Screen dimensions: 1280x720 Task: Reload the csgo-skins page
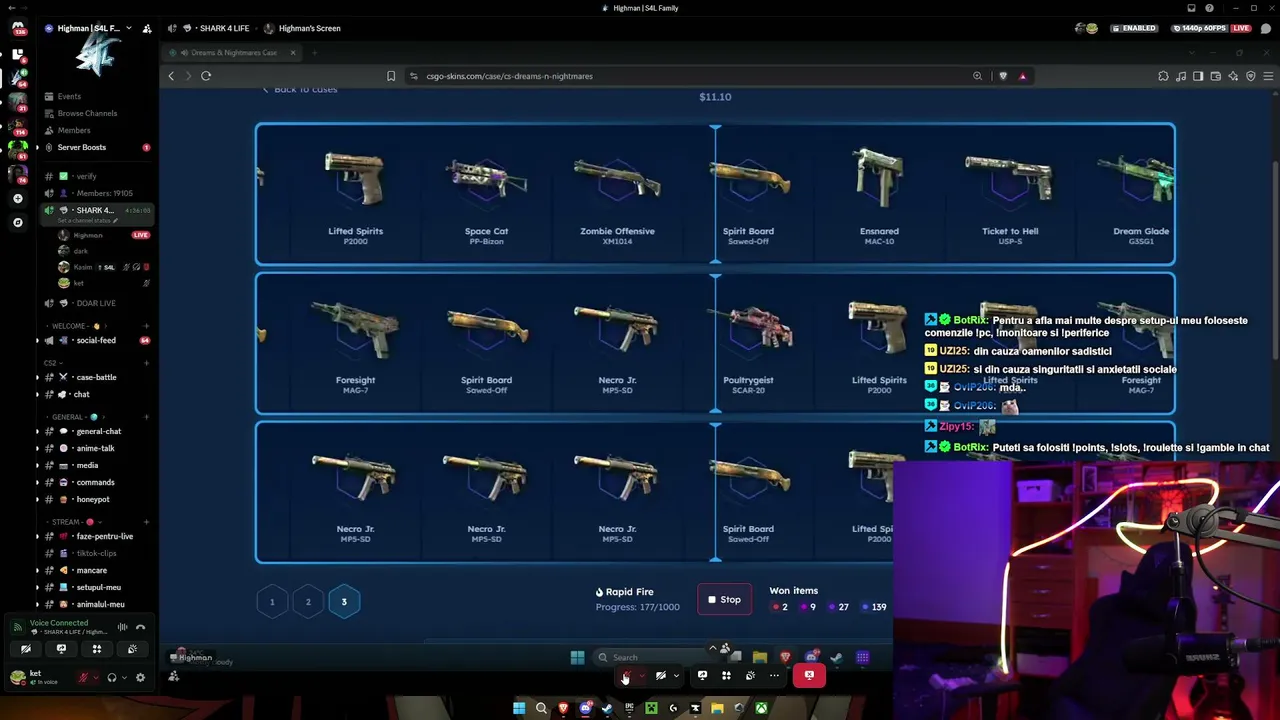point(206,76)
